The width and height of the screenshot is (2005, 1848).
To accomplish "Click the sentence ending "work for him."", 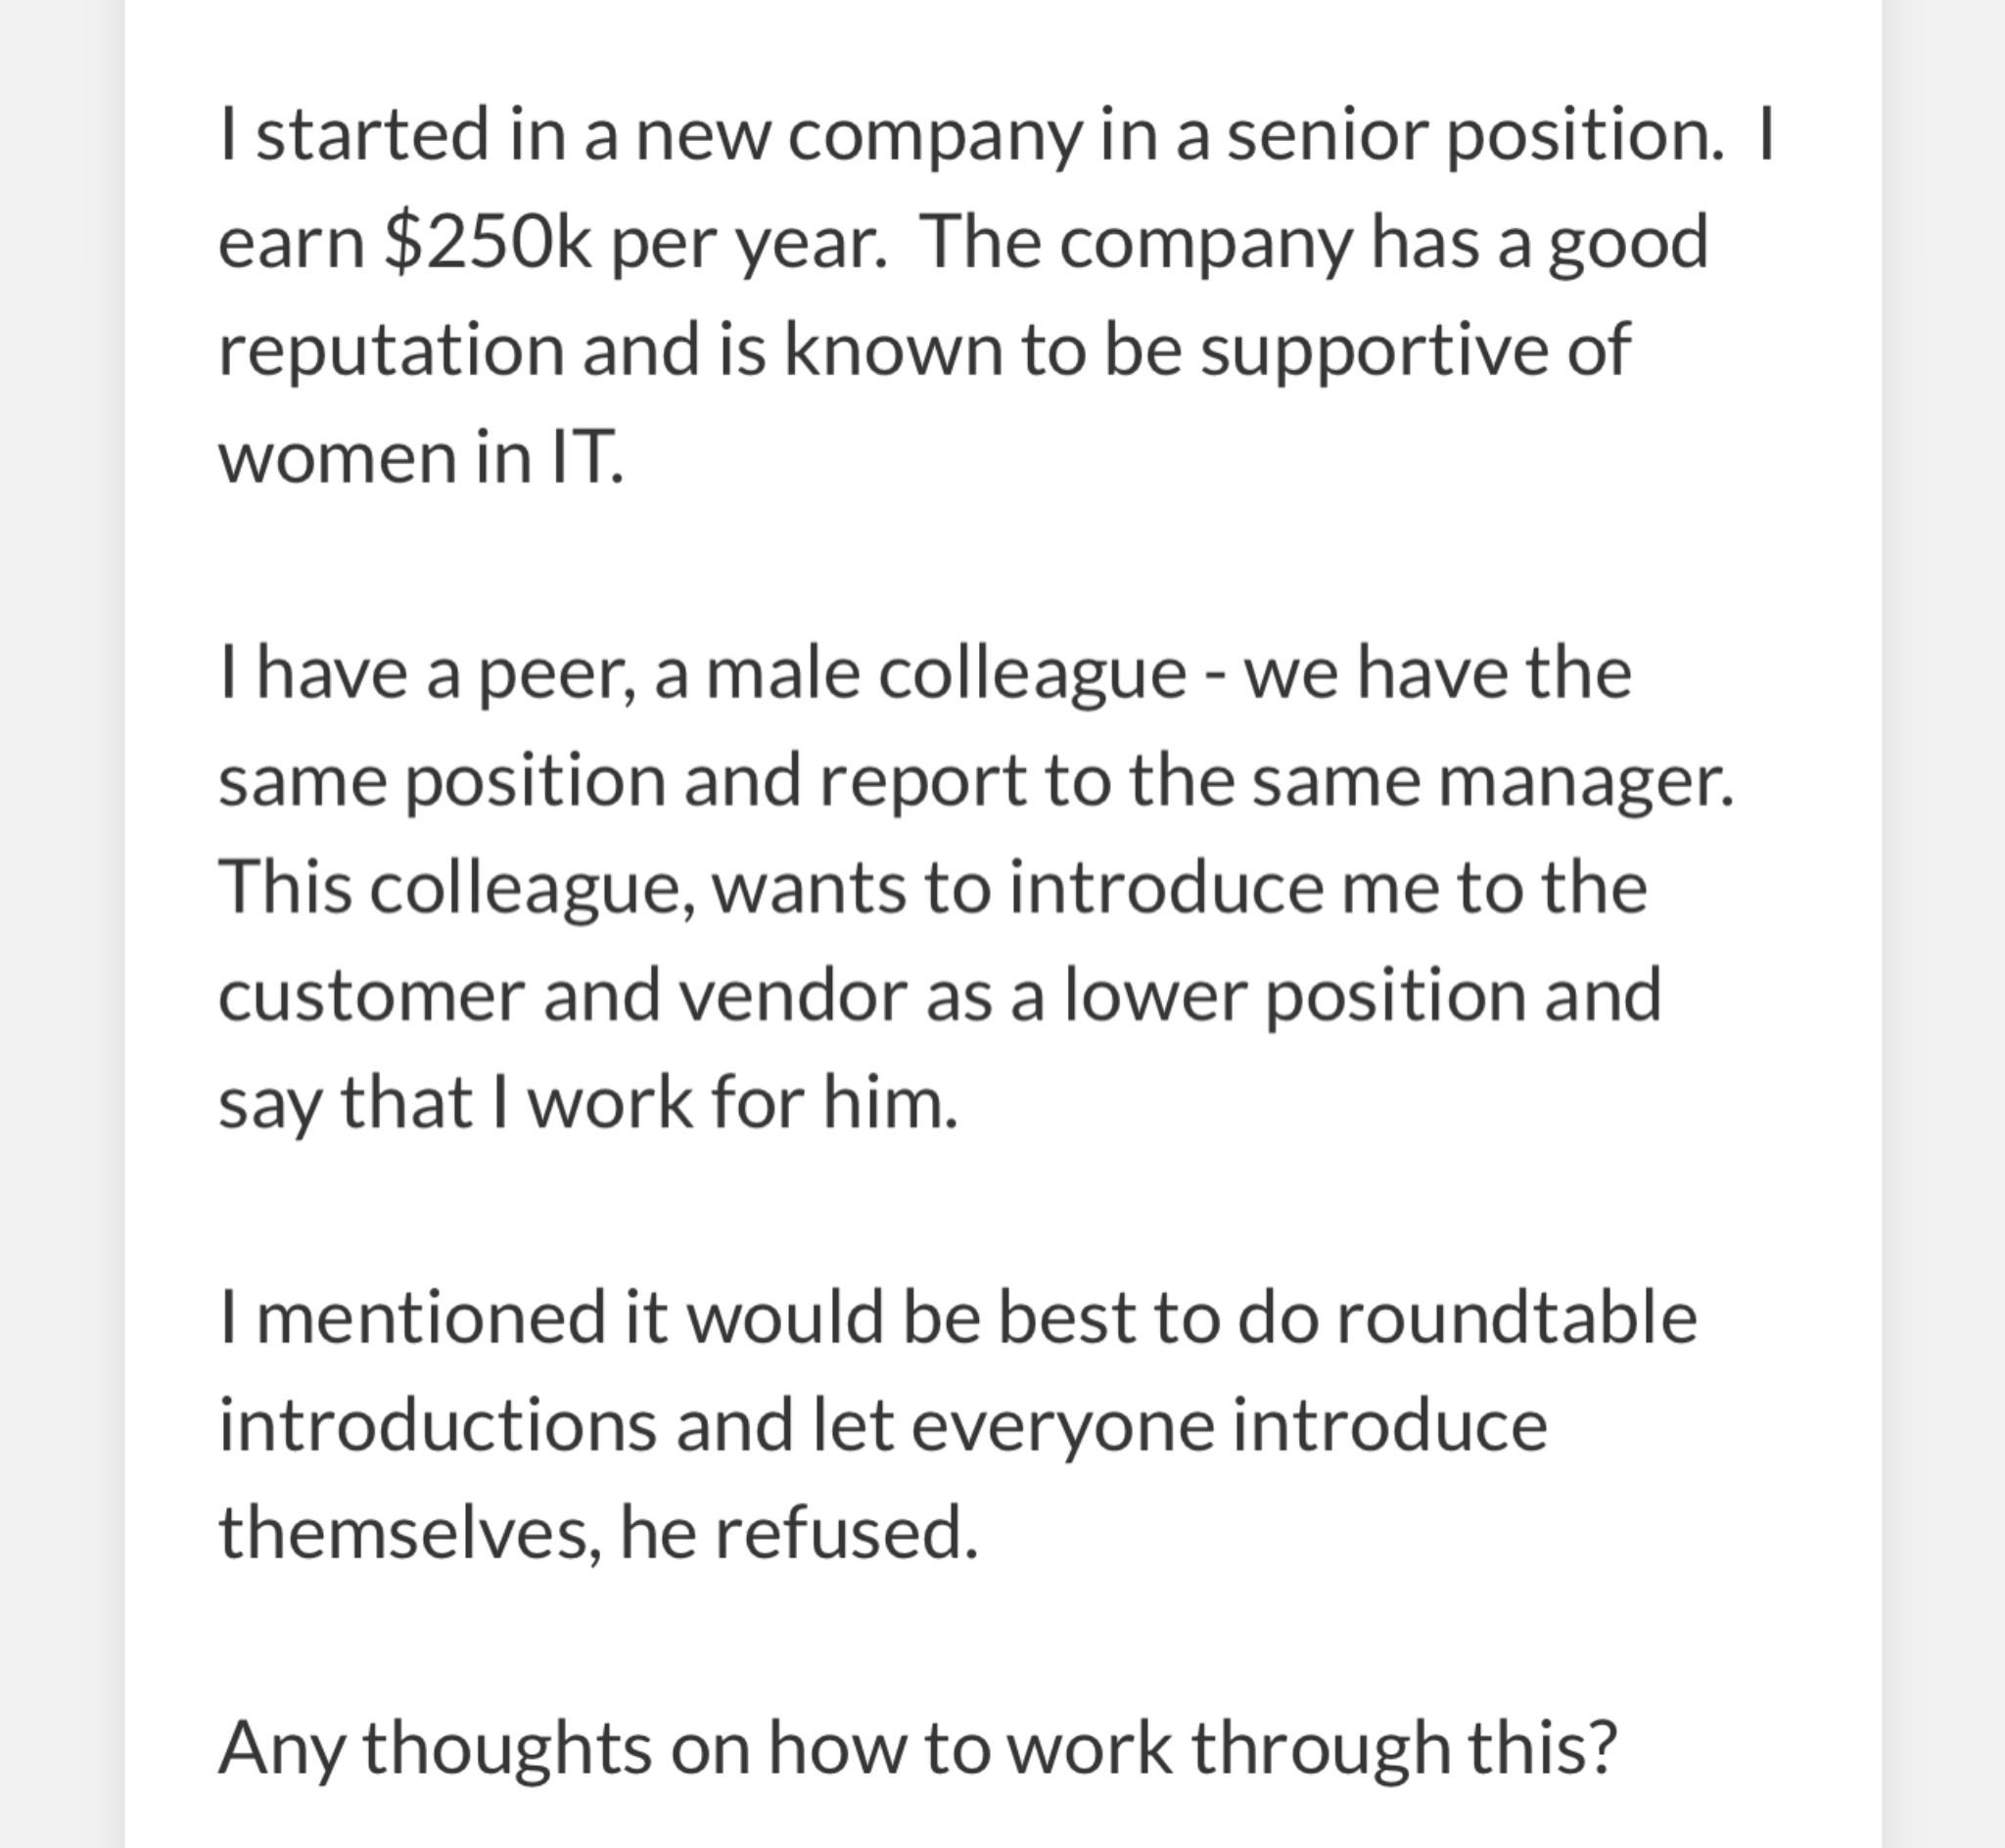I will (x=588, y=1104).
